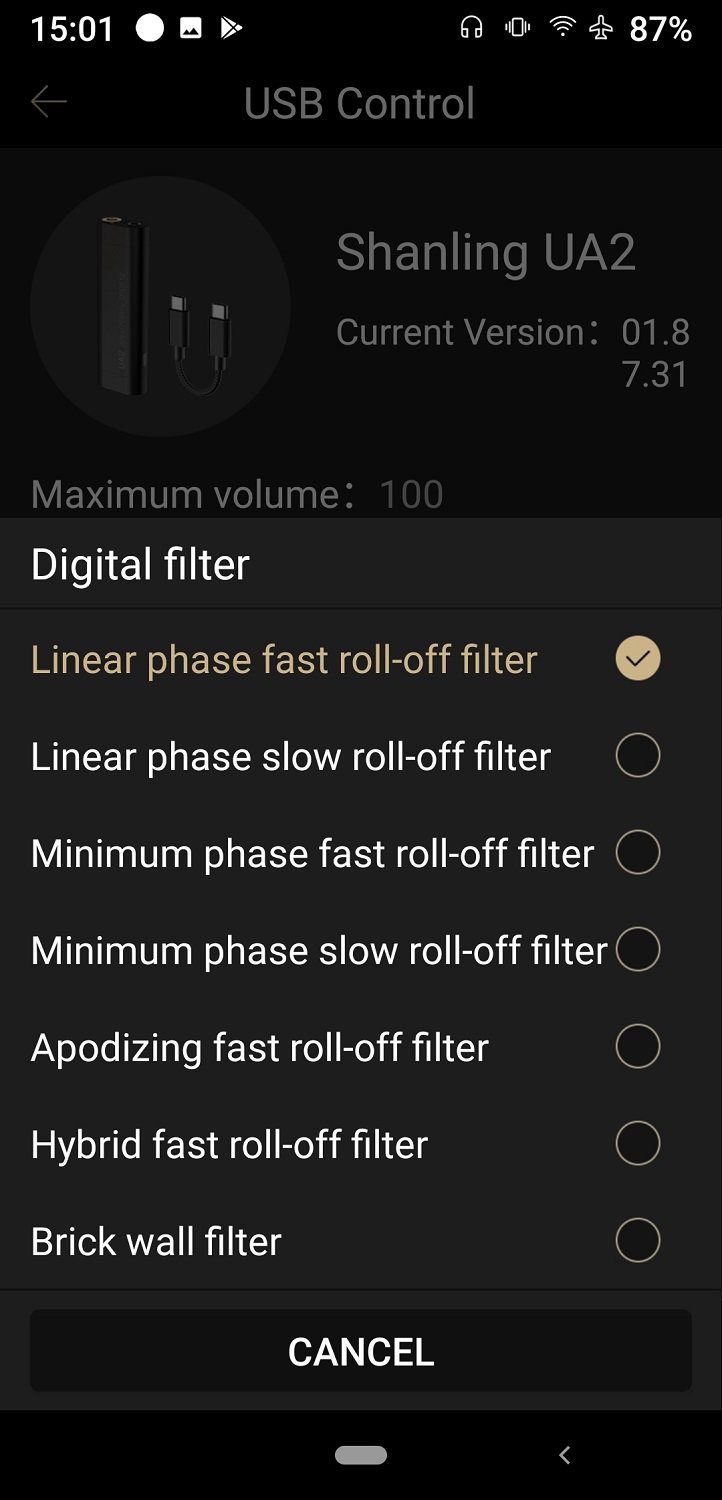Choose the Brick wall filter label
Viewport: 722px width, 1500px height.
coord(157,1242)
